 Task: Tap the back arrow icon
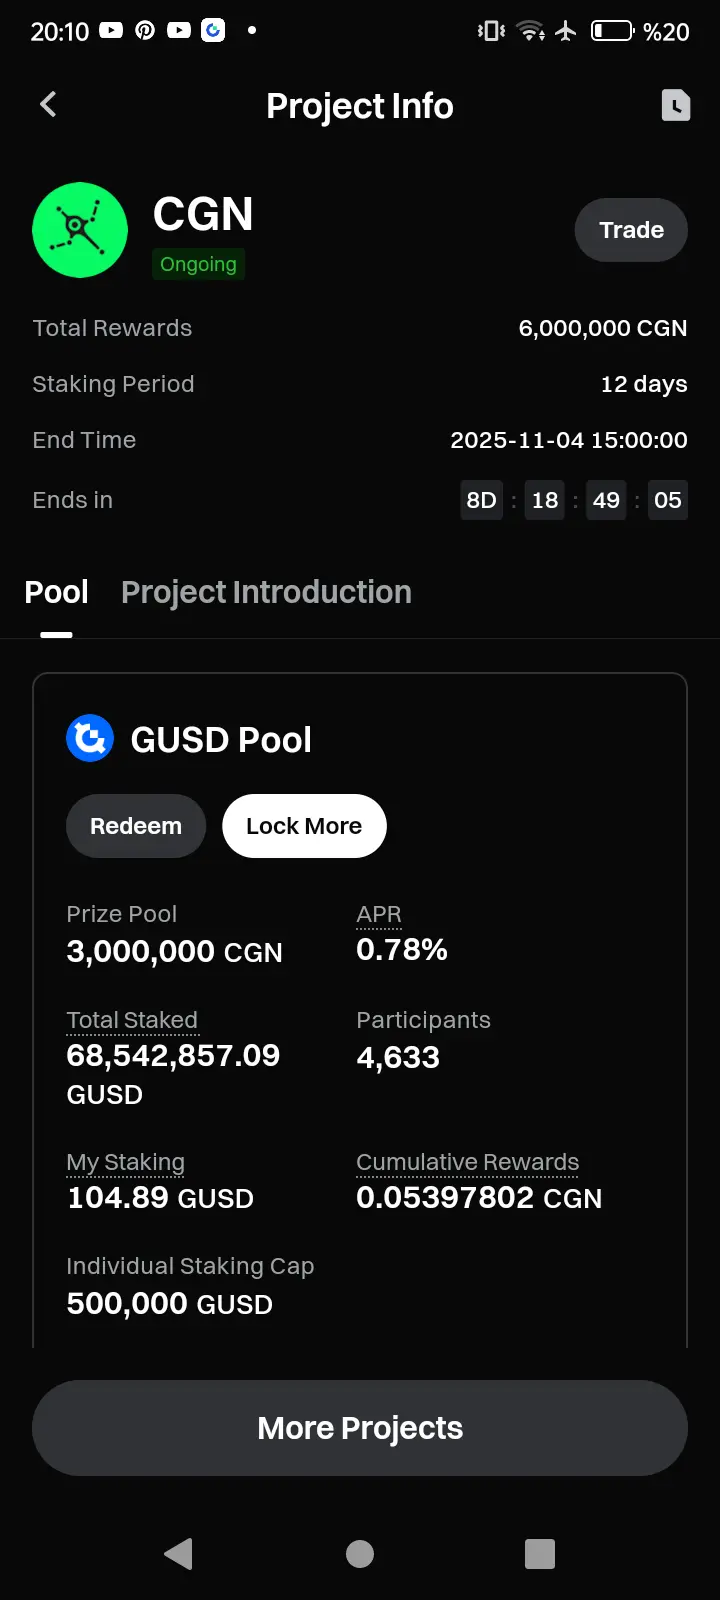[x=48, y=104]
